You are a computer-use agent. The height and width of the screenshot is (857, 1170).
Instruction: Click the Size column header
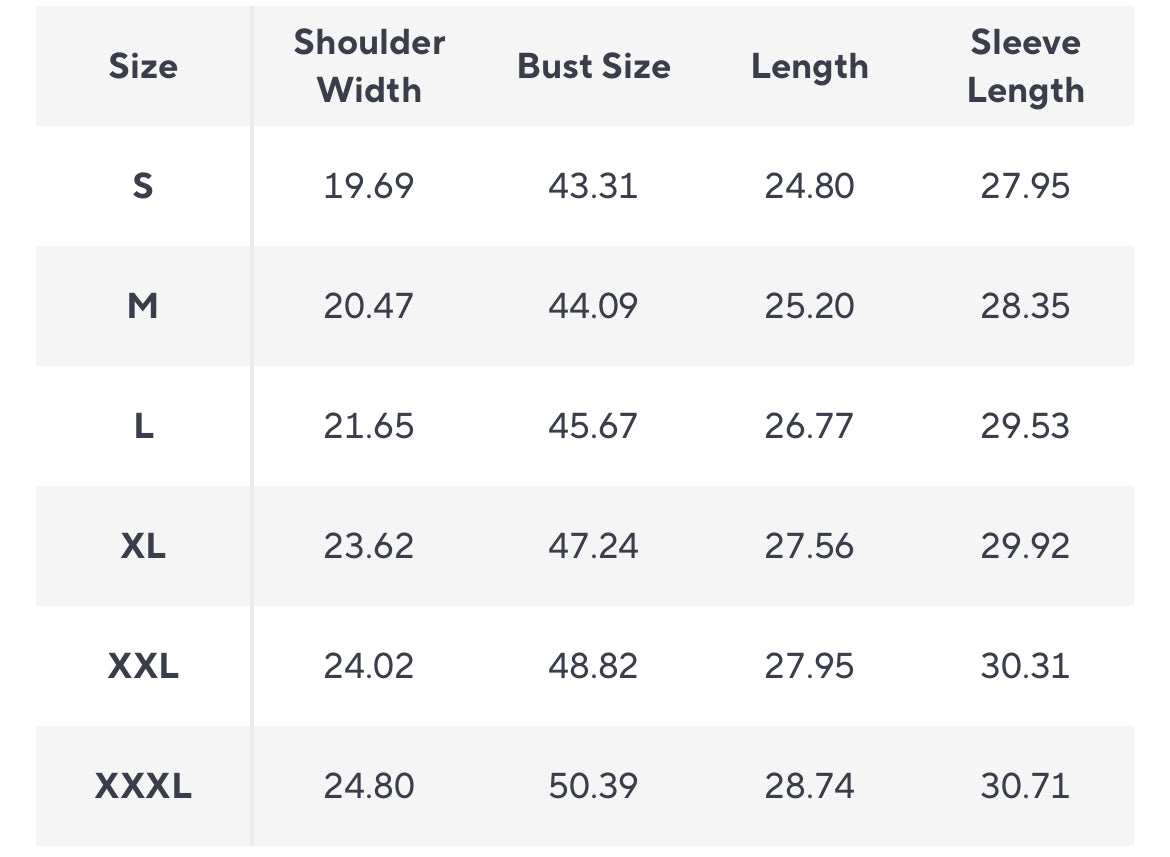(143, 66)
